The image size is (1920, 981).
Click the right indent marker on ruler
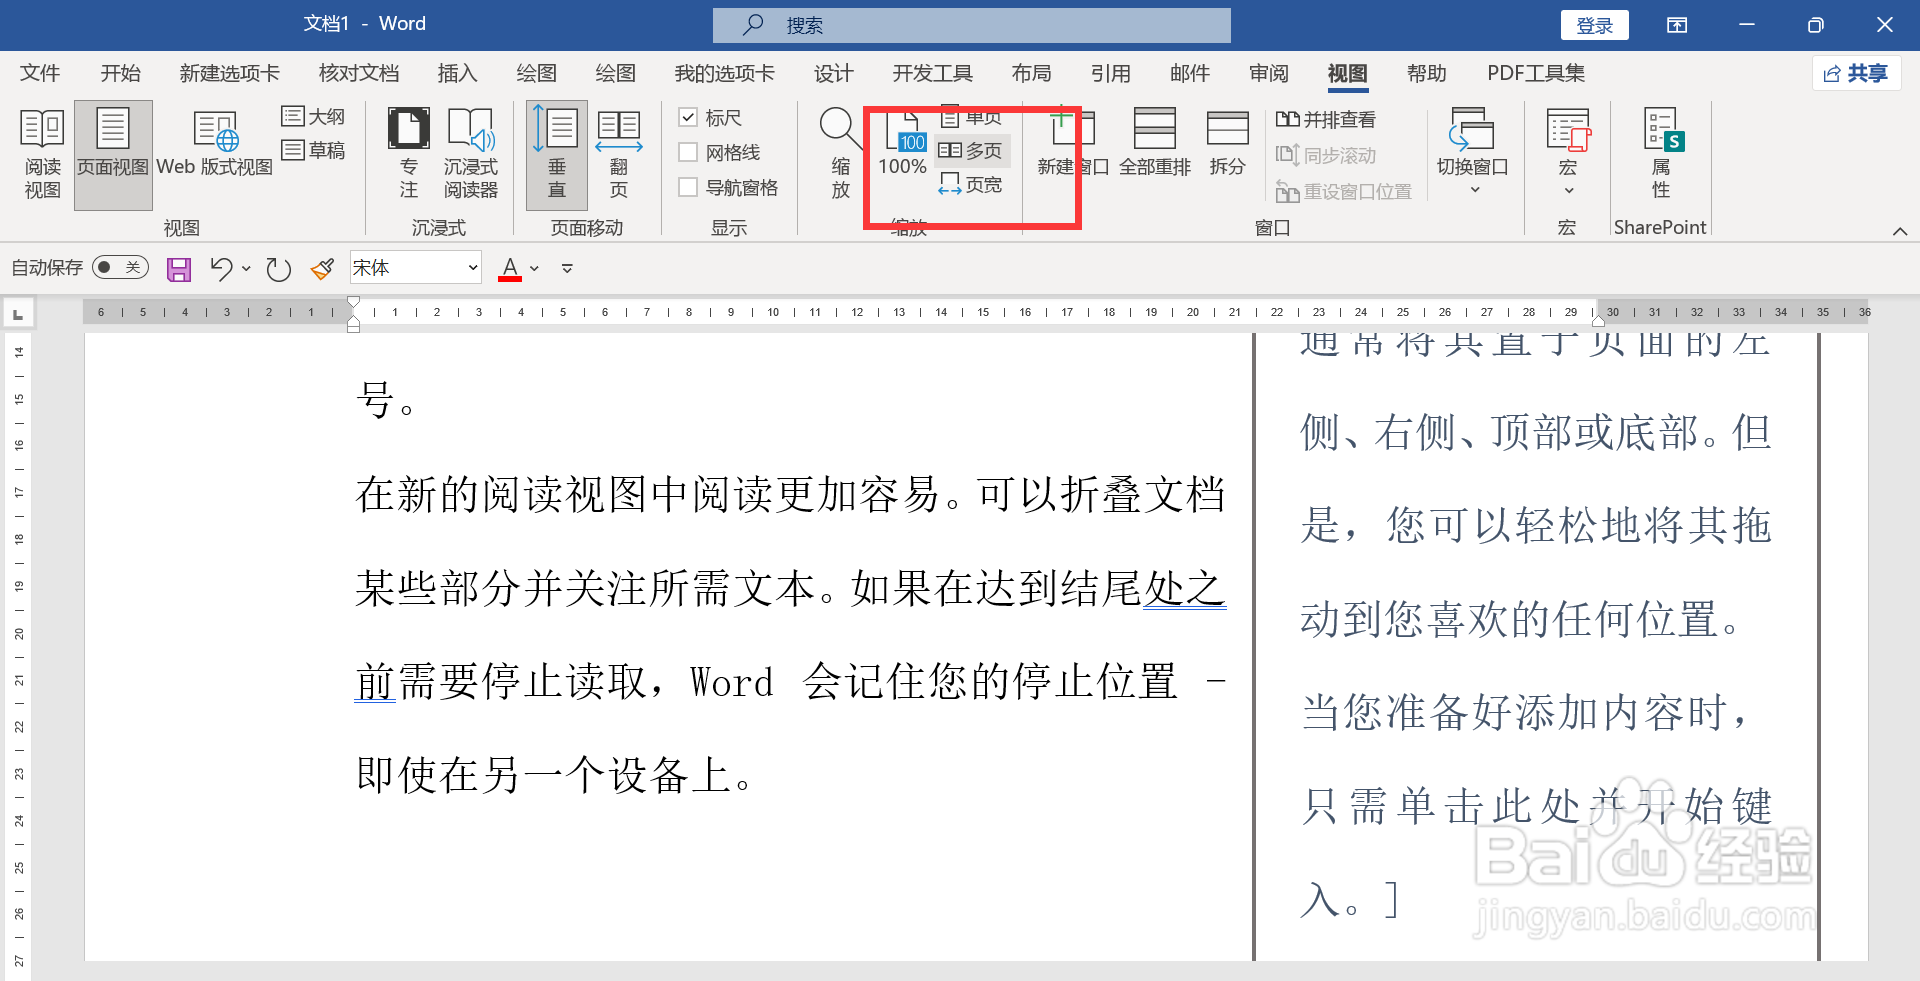1598,320
